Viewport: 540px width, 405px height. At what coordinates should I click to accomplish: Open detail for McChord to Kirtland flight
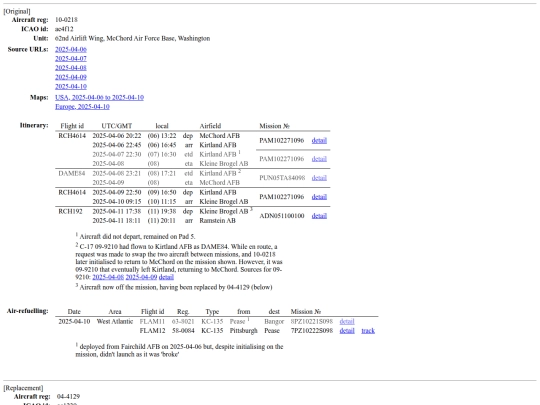pos(319,140)
